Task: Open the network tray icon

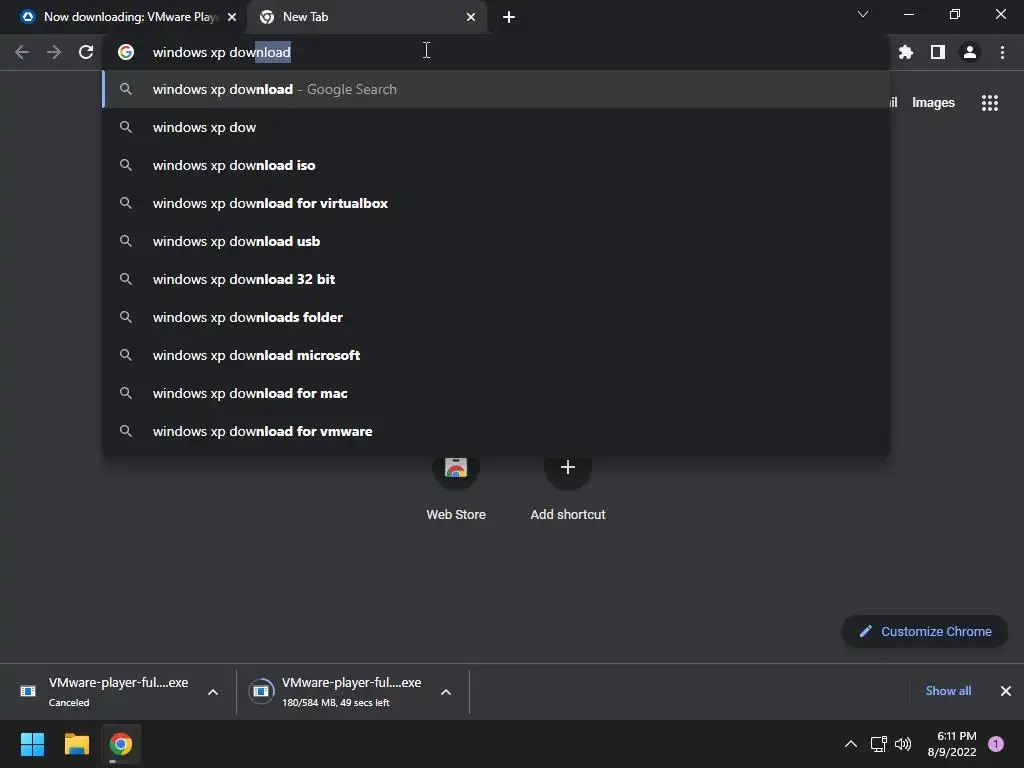Action: [878, 744]
